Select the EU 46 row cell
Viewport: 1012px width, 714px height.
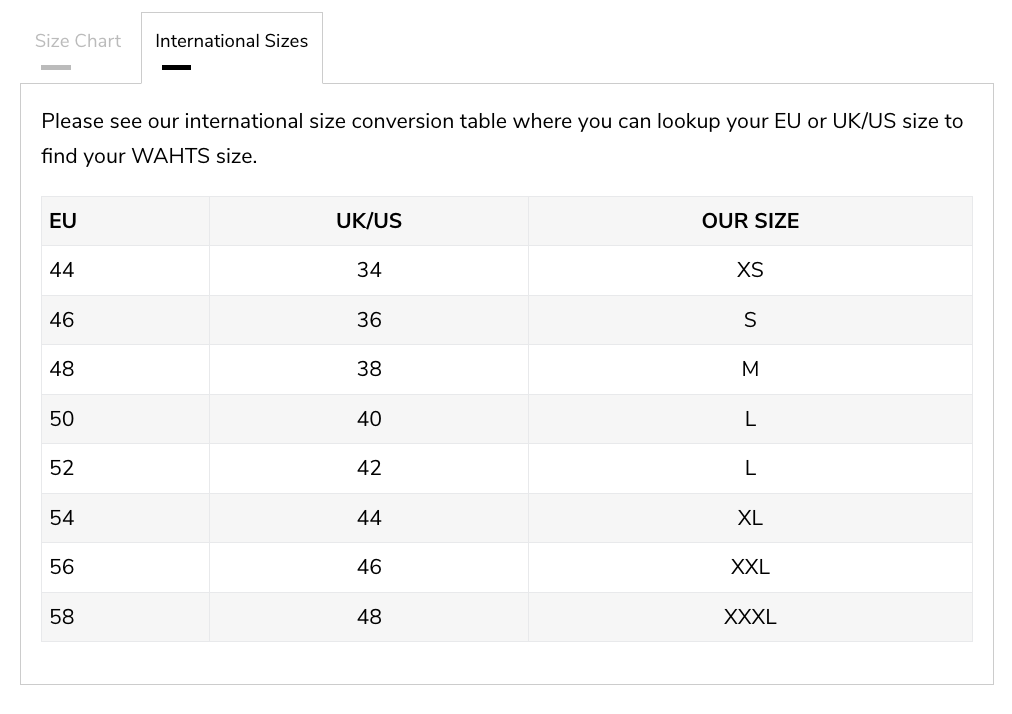coord(62,320)
